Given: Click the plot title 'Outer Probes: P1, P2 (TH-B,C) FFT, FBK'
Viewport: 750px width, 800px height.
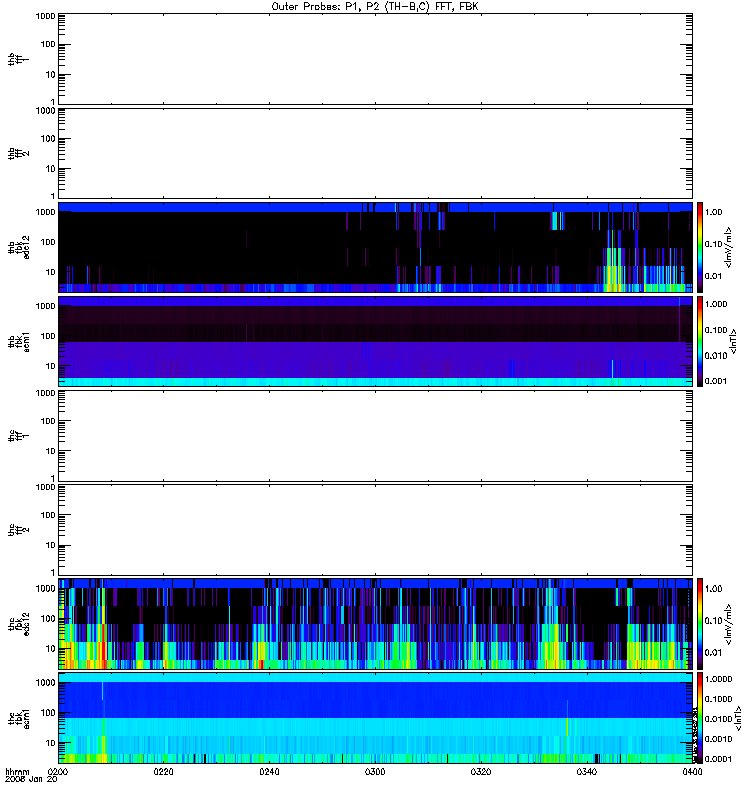Looking at the screenshot, I should click(x=375, y=7).
